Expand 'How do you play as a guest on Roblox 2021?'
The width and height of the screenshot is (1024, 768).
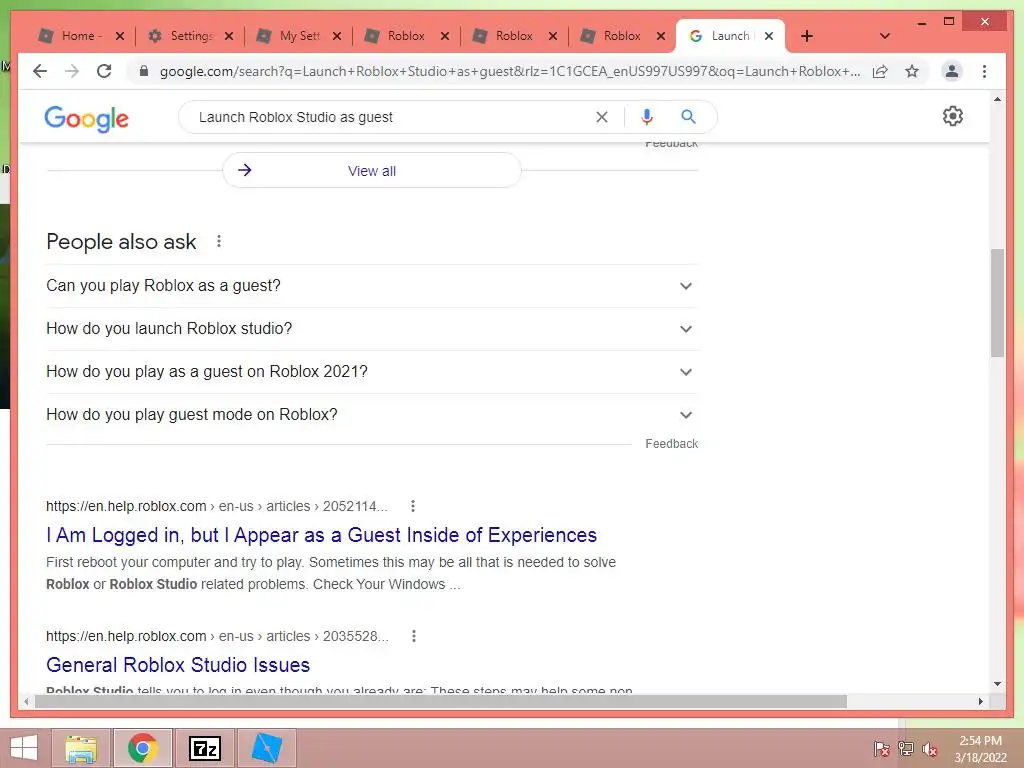coord(372,372)
